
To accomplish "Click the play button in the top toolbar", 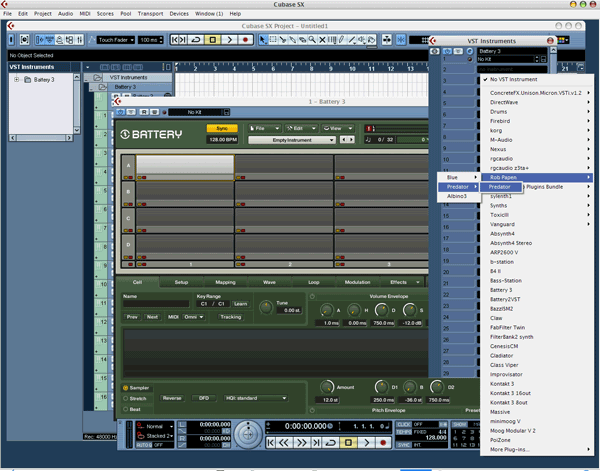I will point(229,40).
